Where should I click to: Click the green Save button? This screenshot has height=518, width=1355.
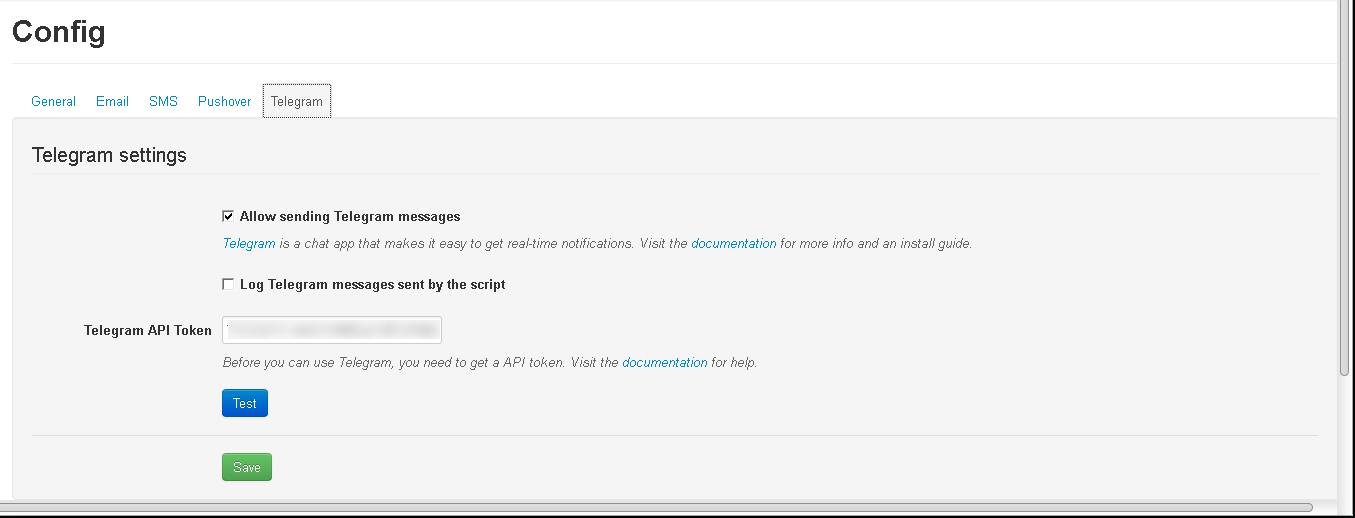tap(246, 467)
